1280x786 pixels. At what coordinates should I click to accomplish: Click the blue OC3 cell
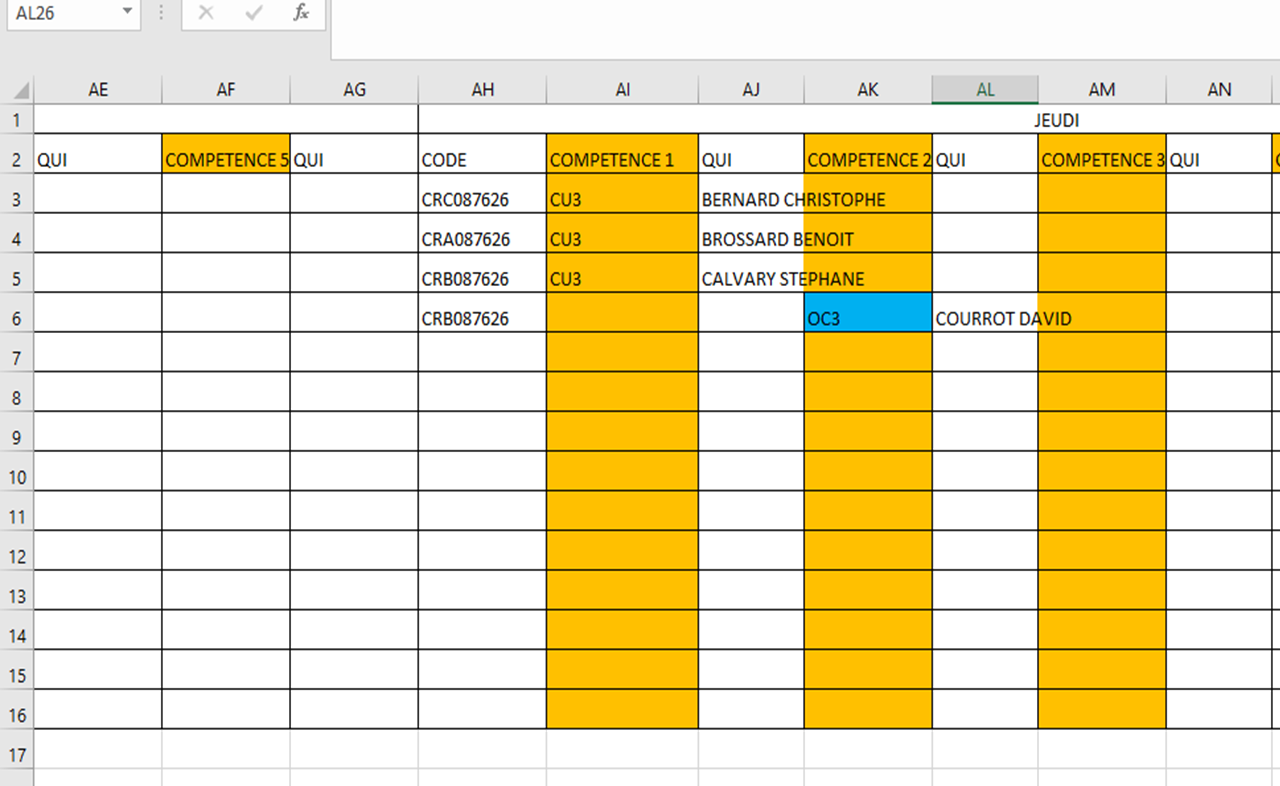pyautogui.click(x=867, y=318)
